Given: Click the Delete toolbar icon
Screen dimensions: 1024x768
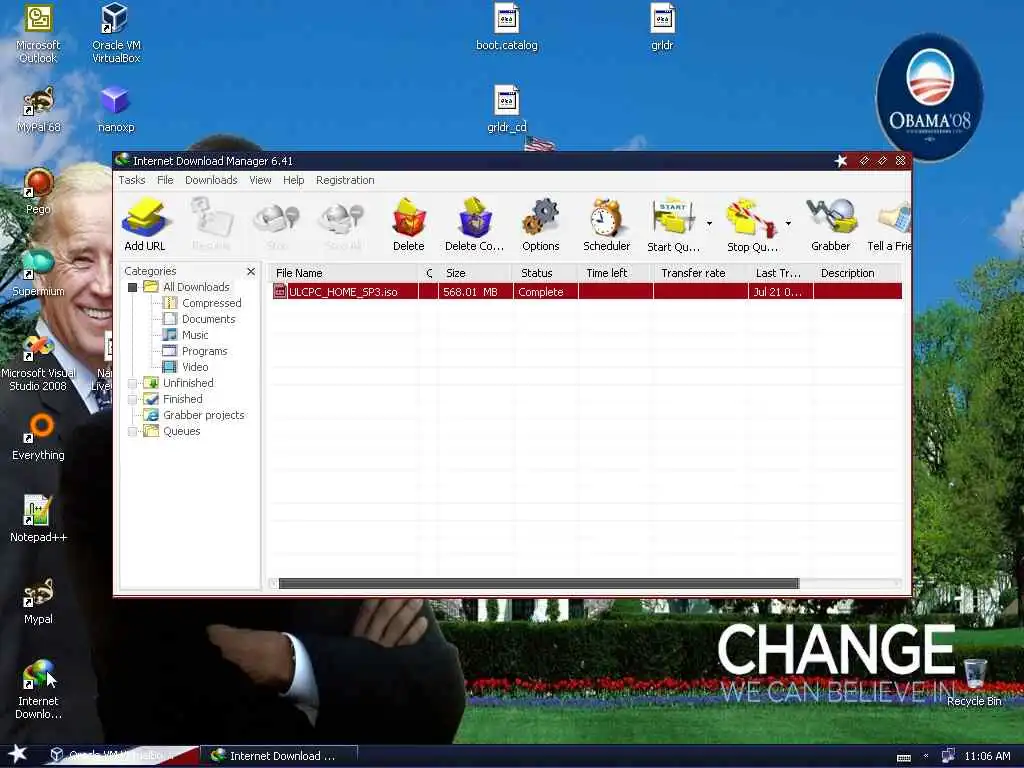Looking at the screenshot, I should (409, 224).
